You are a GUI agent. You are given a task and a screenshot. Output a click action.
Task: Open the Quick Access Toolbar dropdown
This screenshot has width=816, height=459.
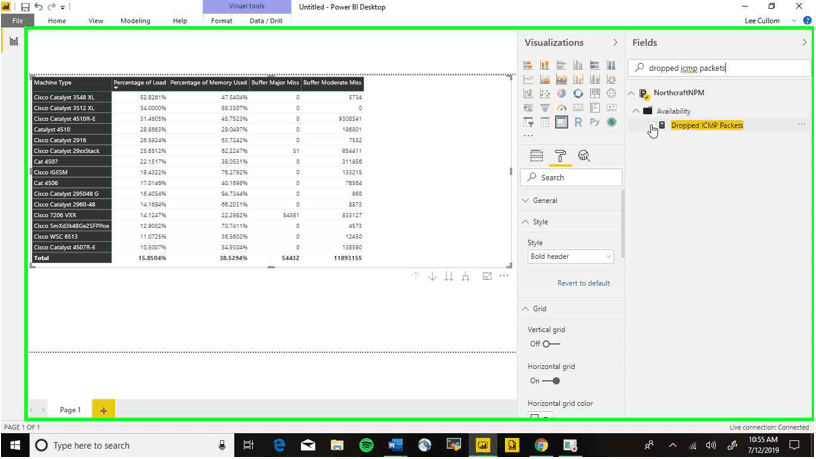click(x=62, y=7)
